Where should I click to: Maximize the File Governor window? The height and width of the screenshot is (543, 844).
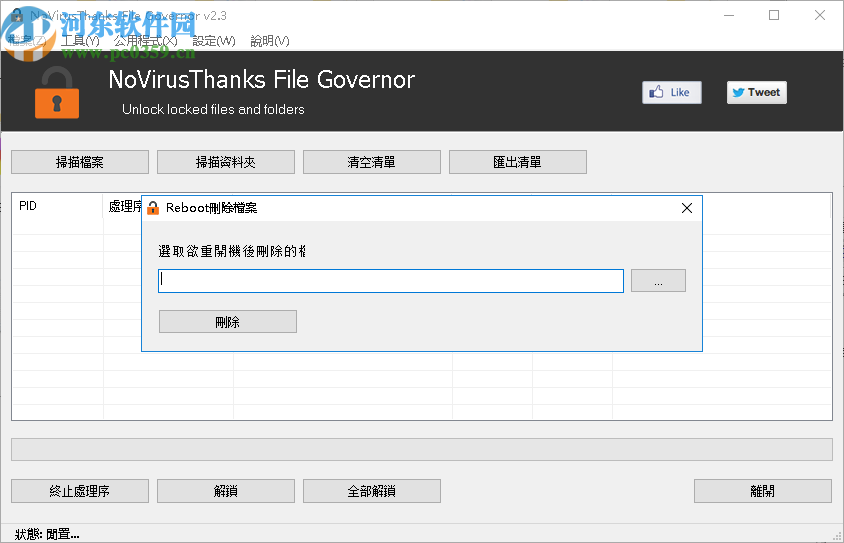[x=774, y=15]
